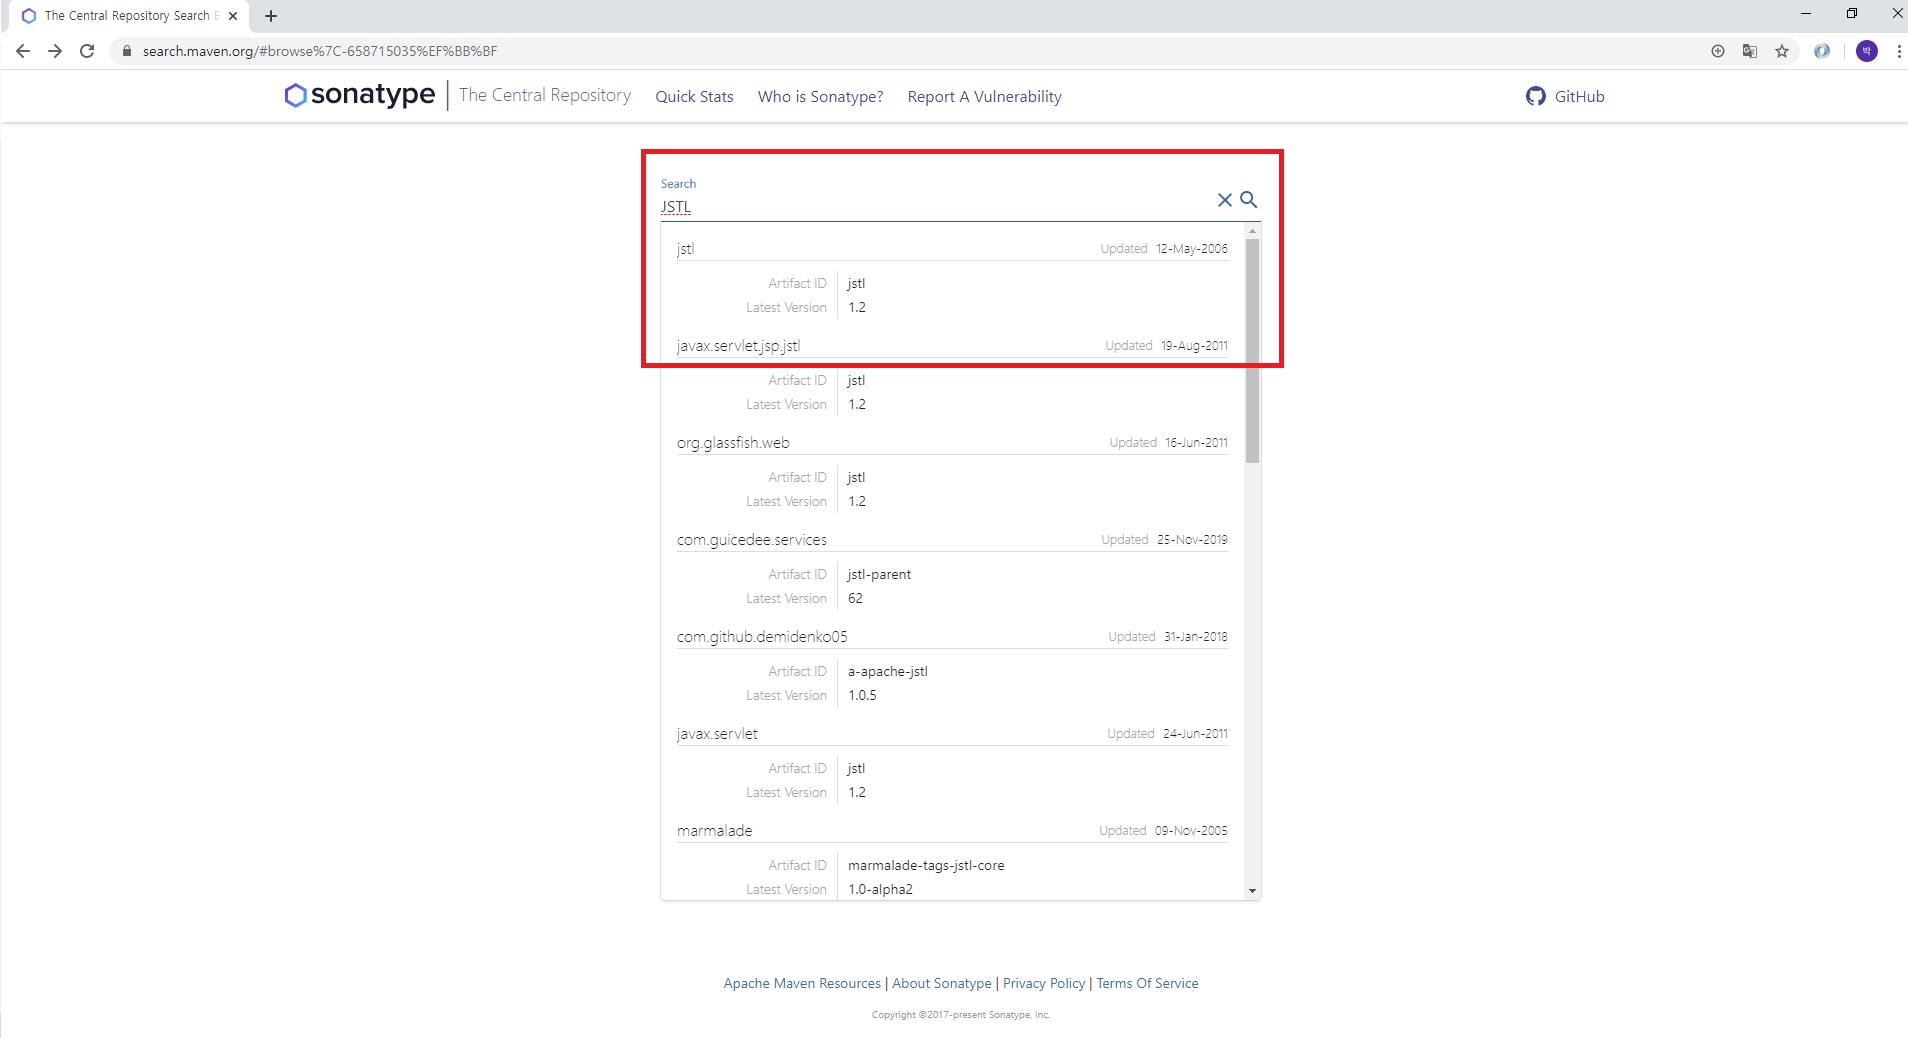Click the results scrollbar down arrow
Viewport: 1908px width, 1038px height.
[x=1252, y=891]
